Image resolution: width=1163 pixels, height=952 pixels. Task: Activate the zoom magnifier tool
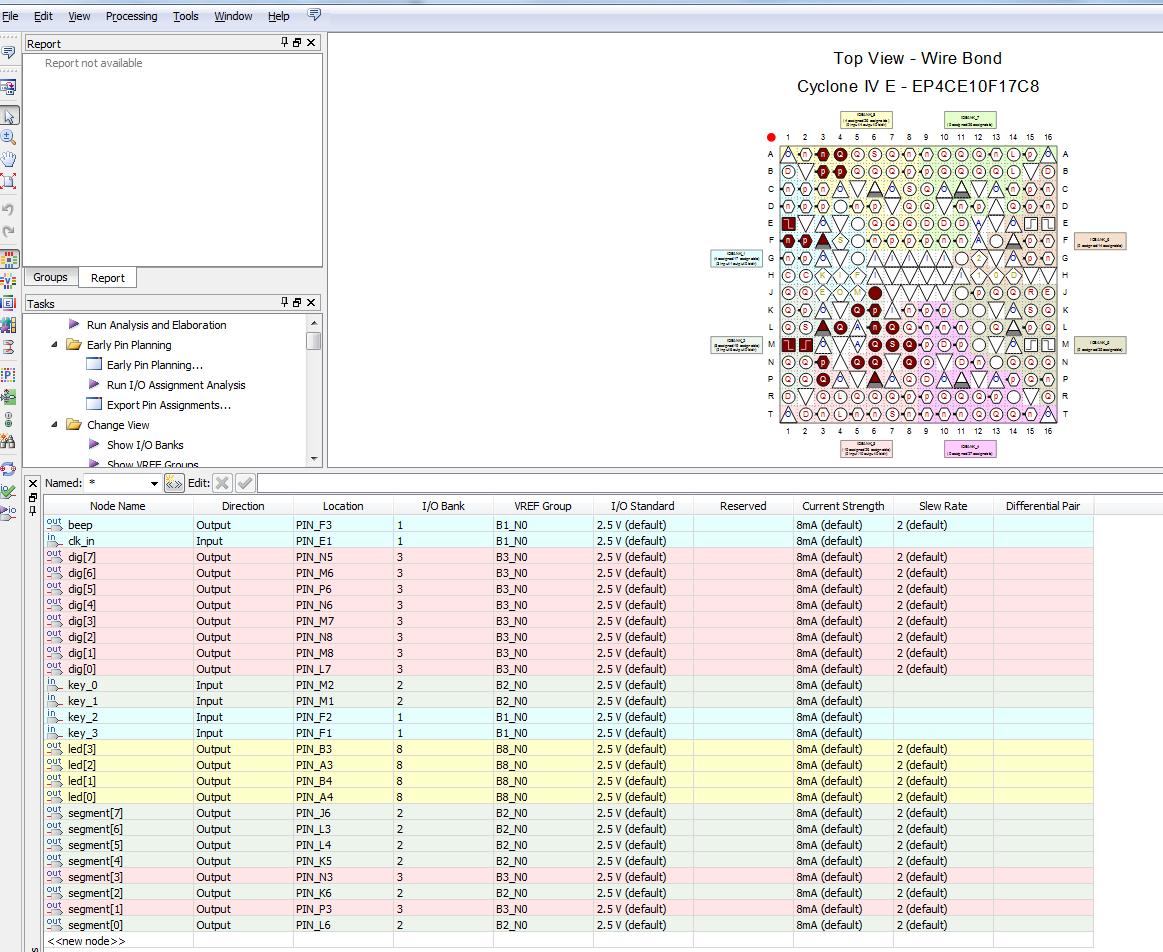tap(9, 137)
